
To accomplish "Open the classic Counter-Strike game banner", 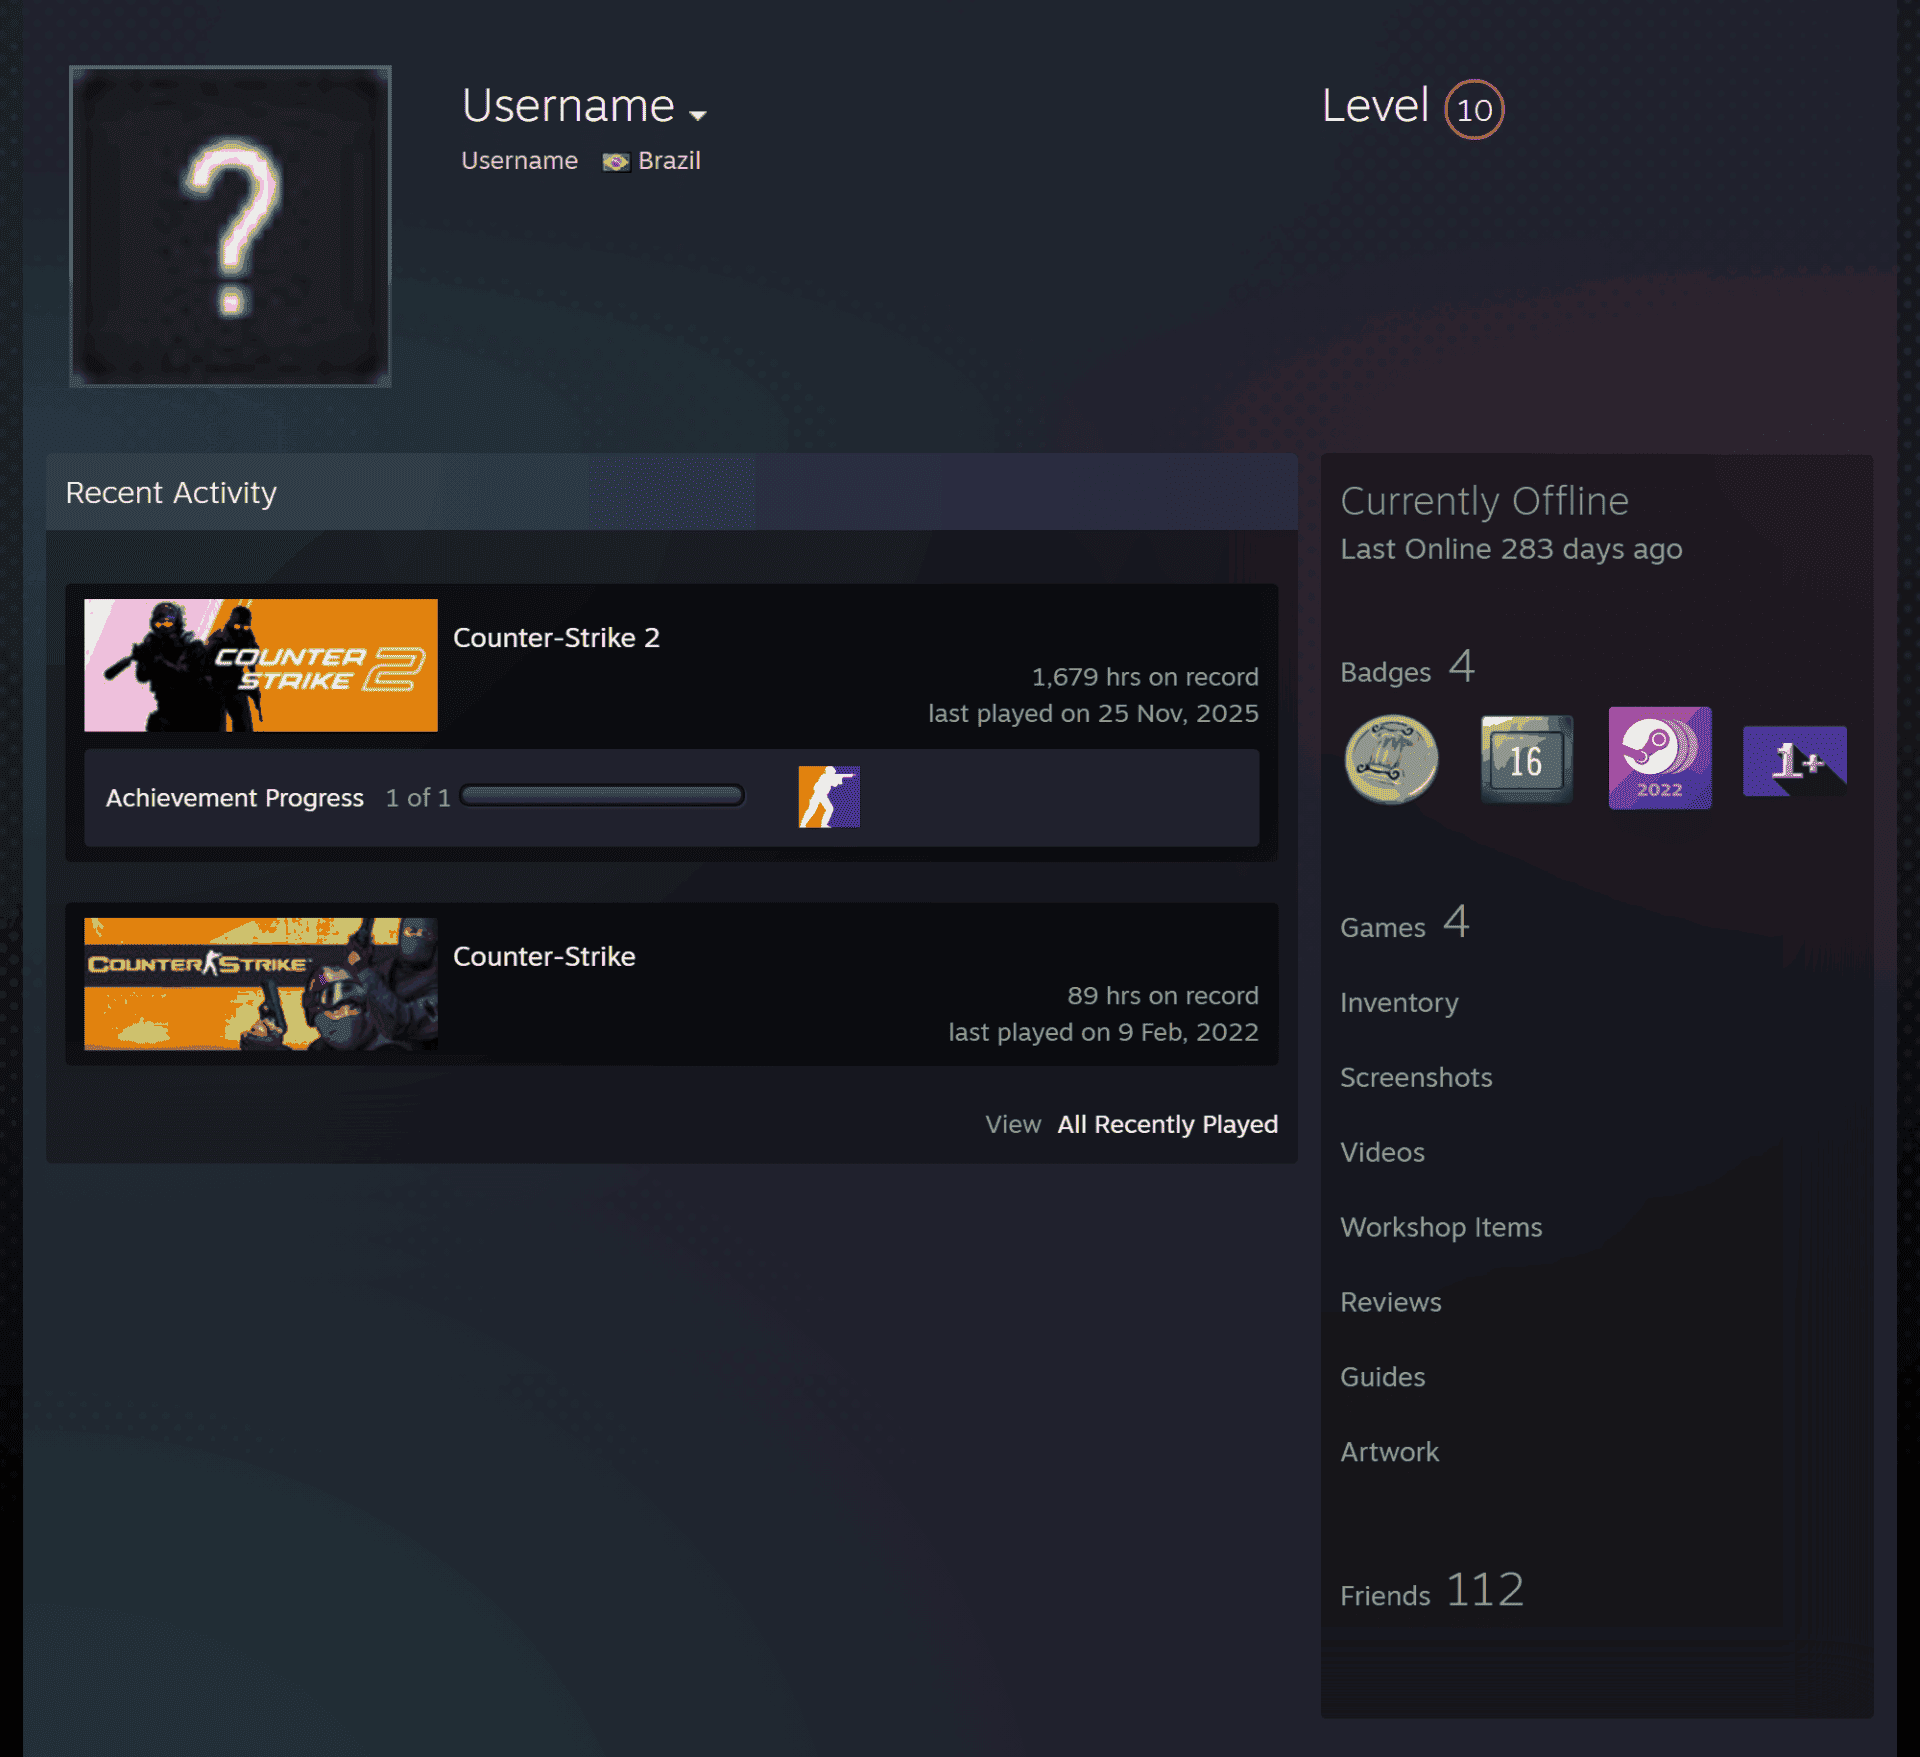I will coord(261,984).
